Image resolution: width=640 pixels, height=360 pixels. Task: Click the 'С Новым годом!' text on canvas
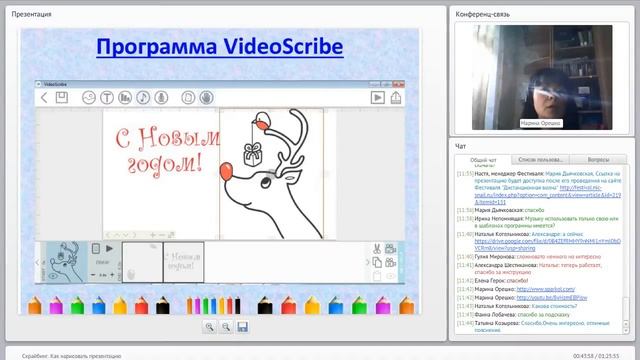[x=167, y=152]
